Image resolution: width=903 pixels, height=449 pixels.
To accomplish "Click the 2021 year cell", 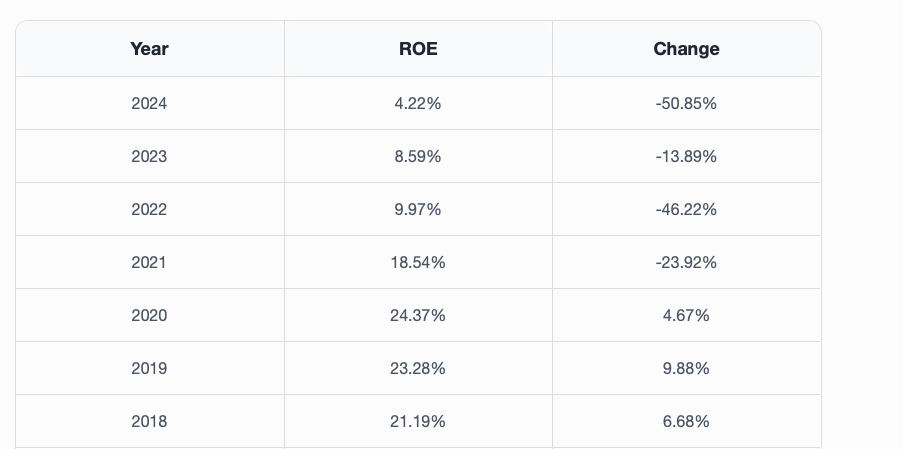I will coord(149,262).
